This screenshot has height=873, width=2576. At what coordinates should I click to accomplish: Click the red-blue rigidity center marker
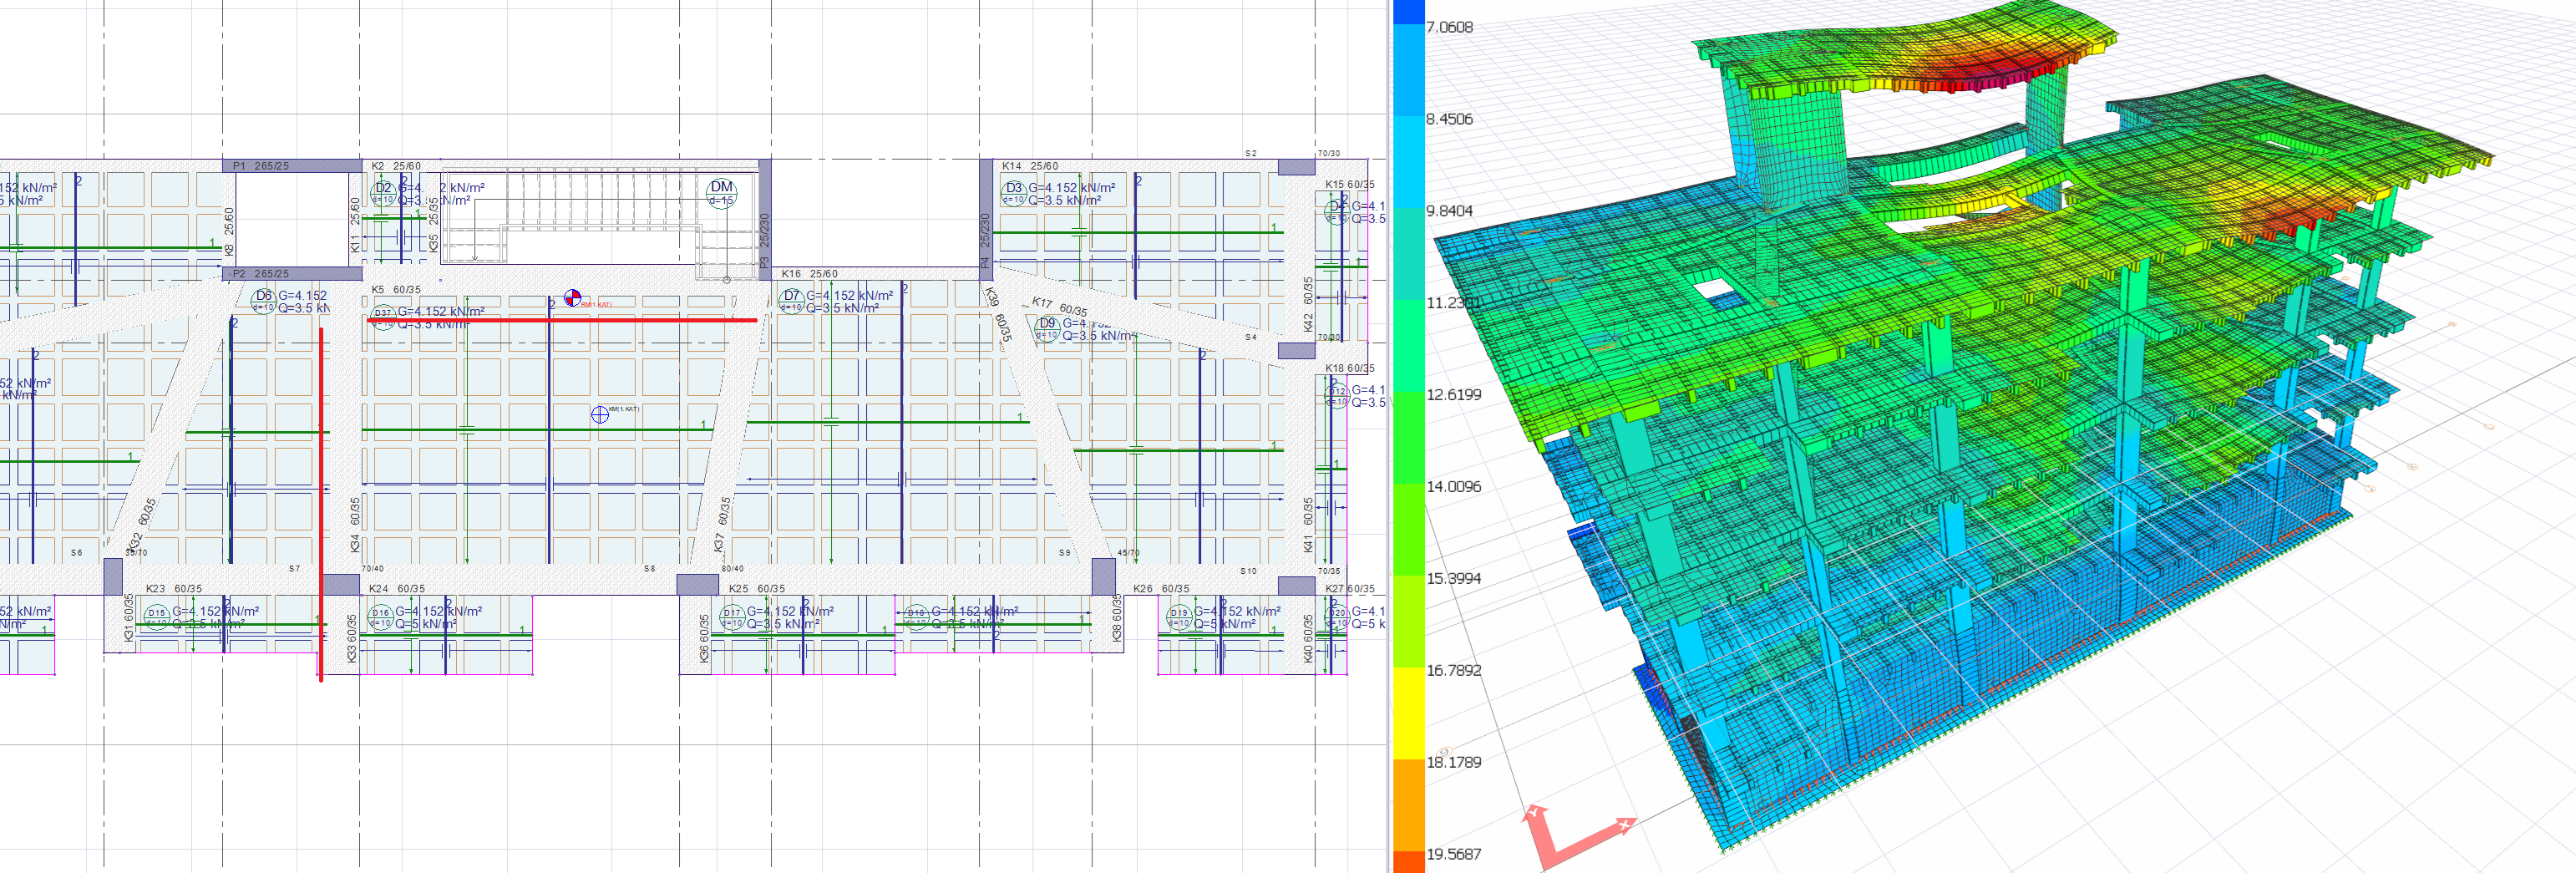click(572, 297)
